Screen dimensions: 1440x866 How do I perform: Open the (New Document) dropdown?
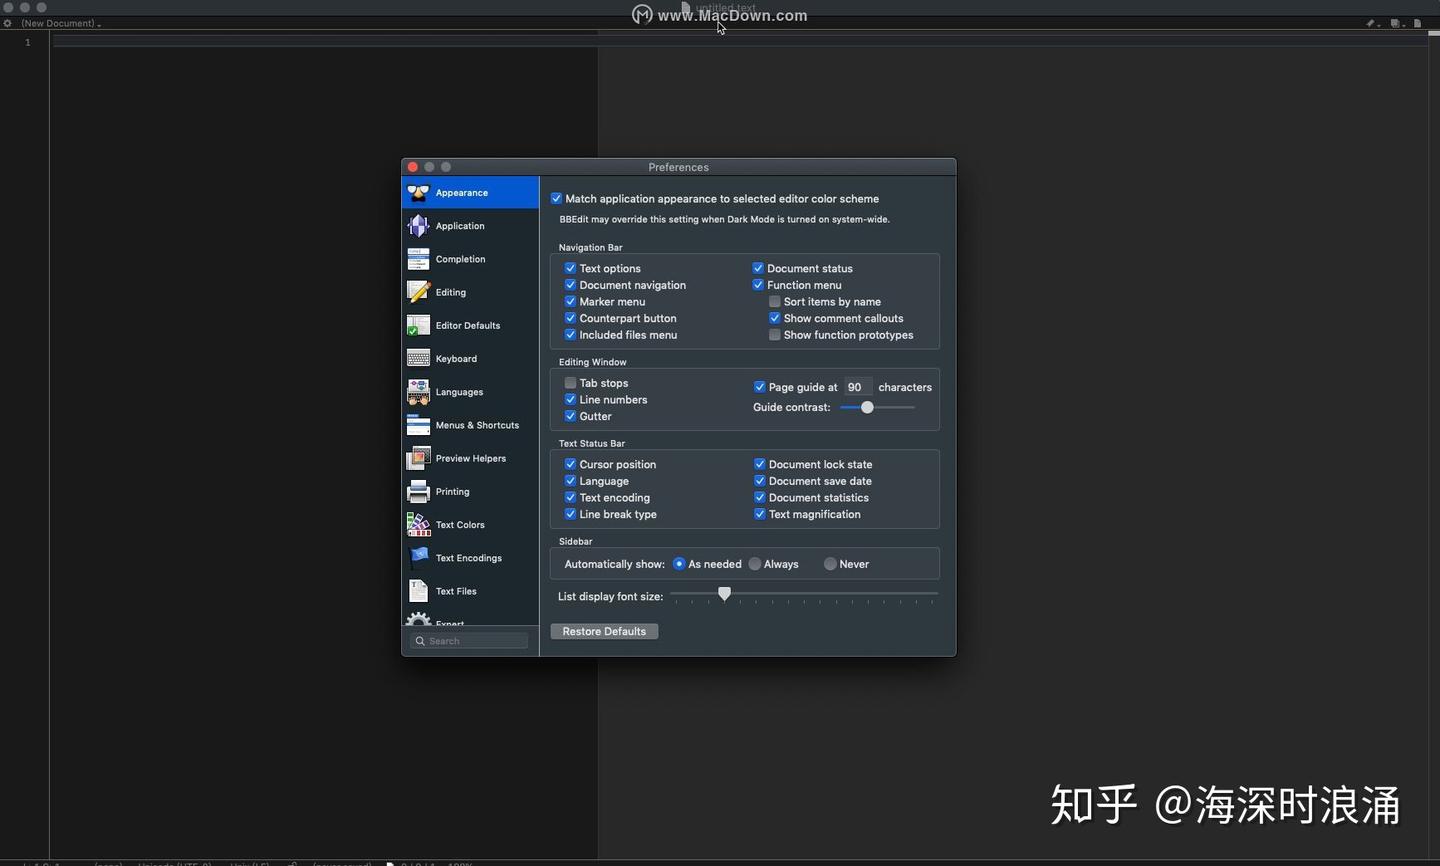tap(60, 23)
